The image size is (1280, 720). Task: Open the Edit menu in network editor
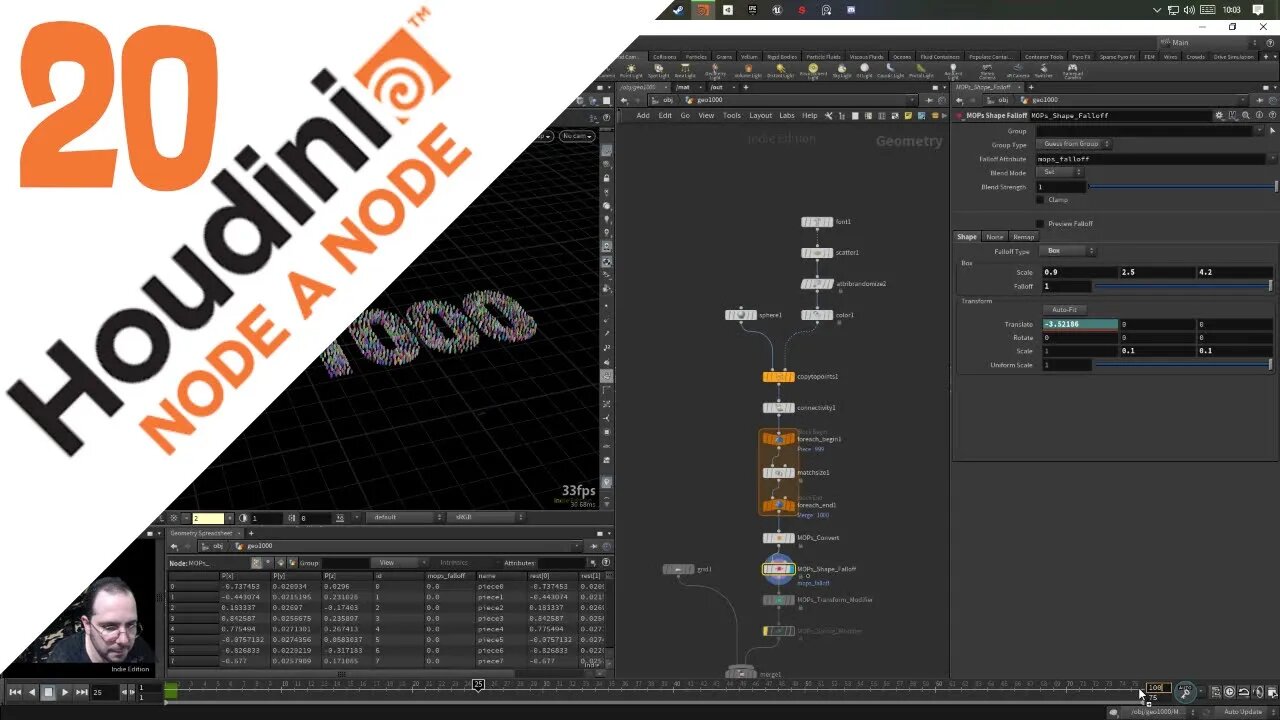664,115
